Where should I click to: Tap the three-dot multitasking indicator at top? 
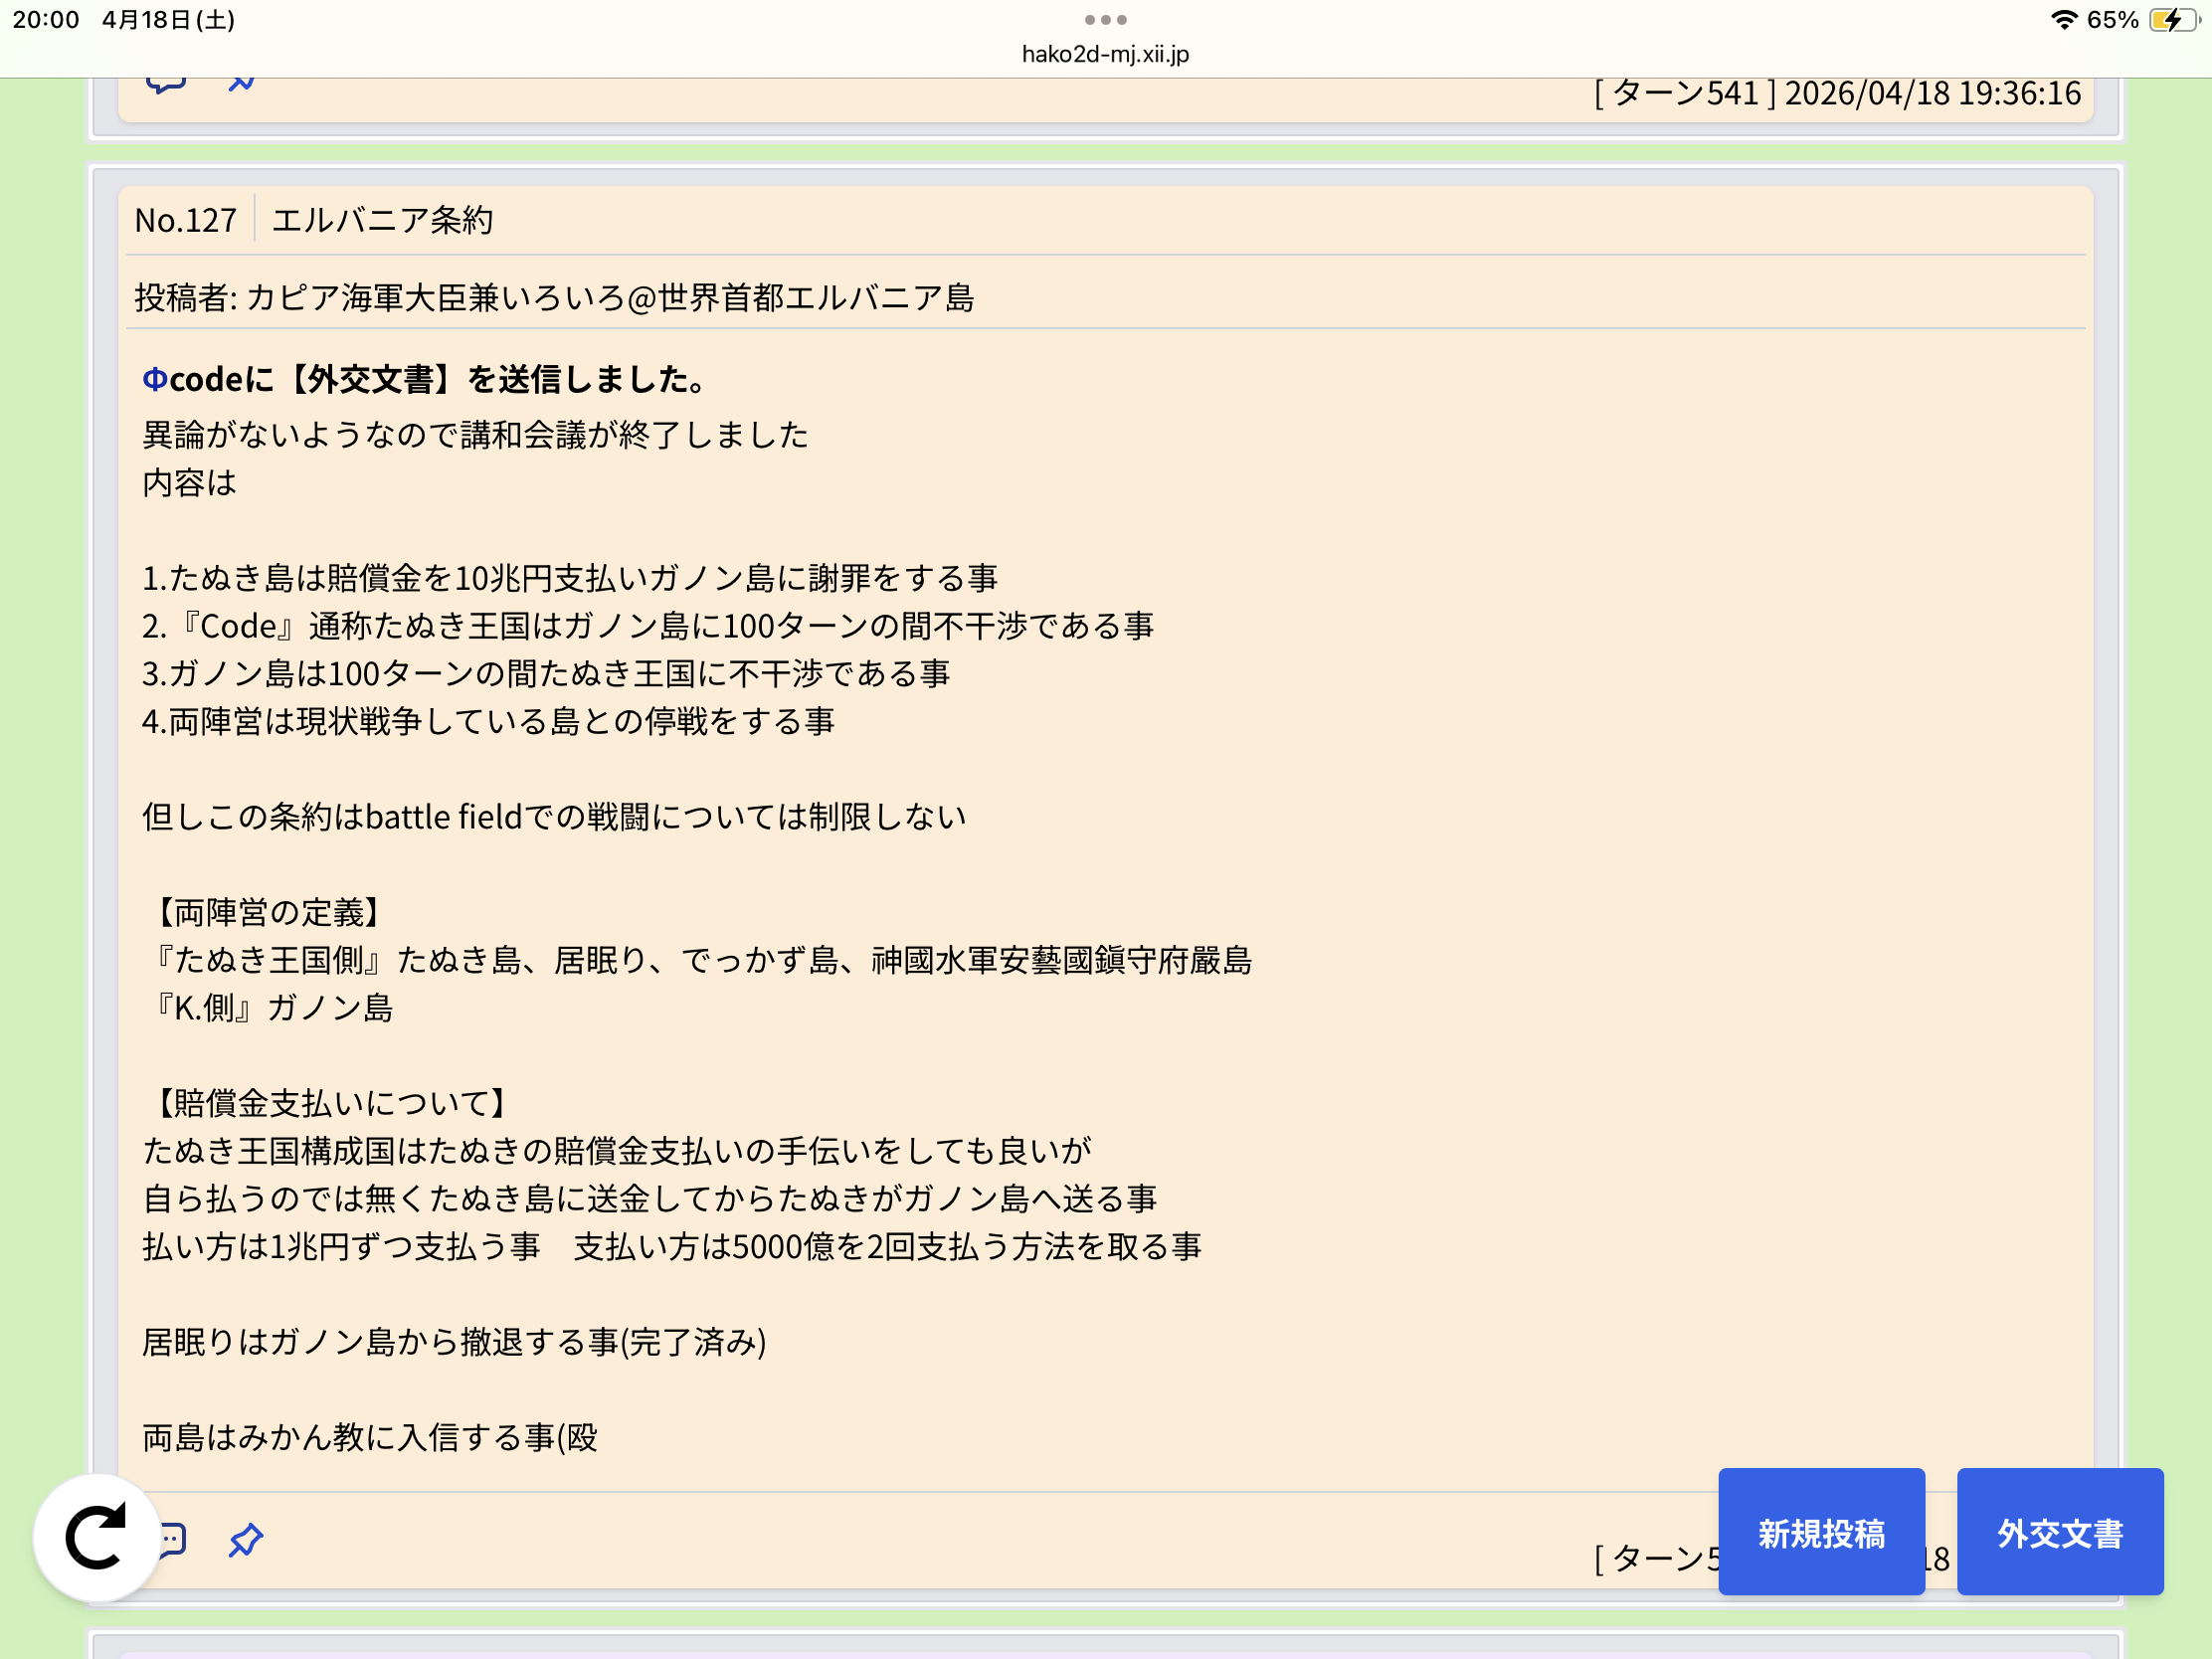click(x=1106, y=20)
